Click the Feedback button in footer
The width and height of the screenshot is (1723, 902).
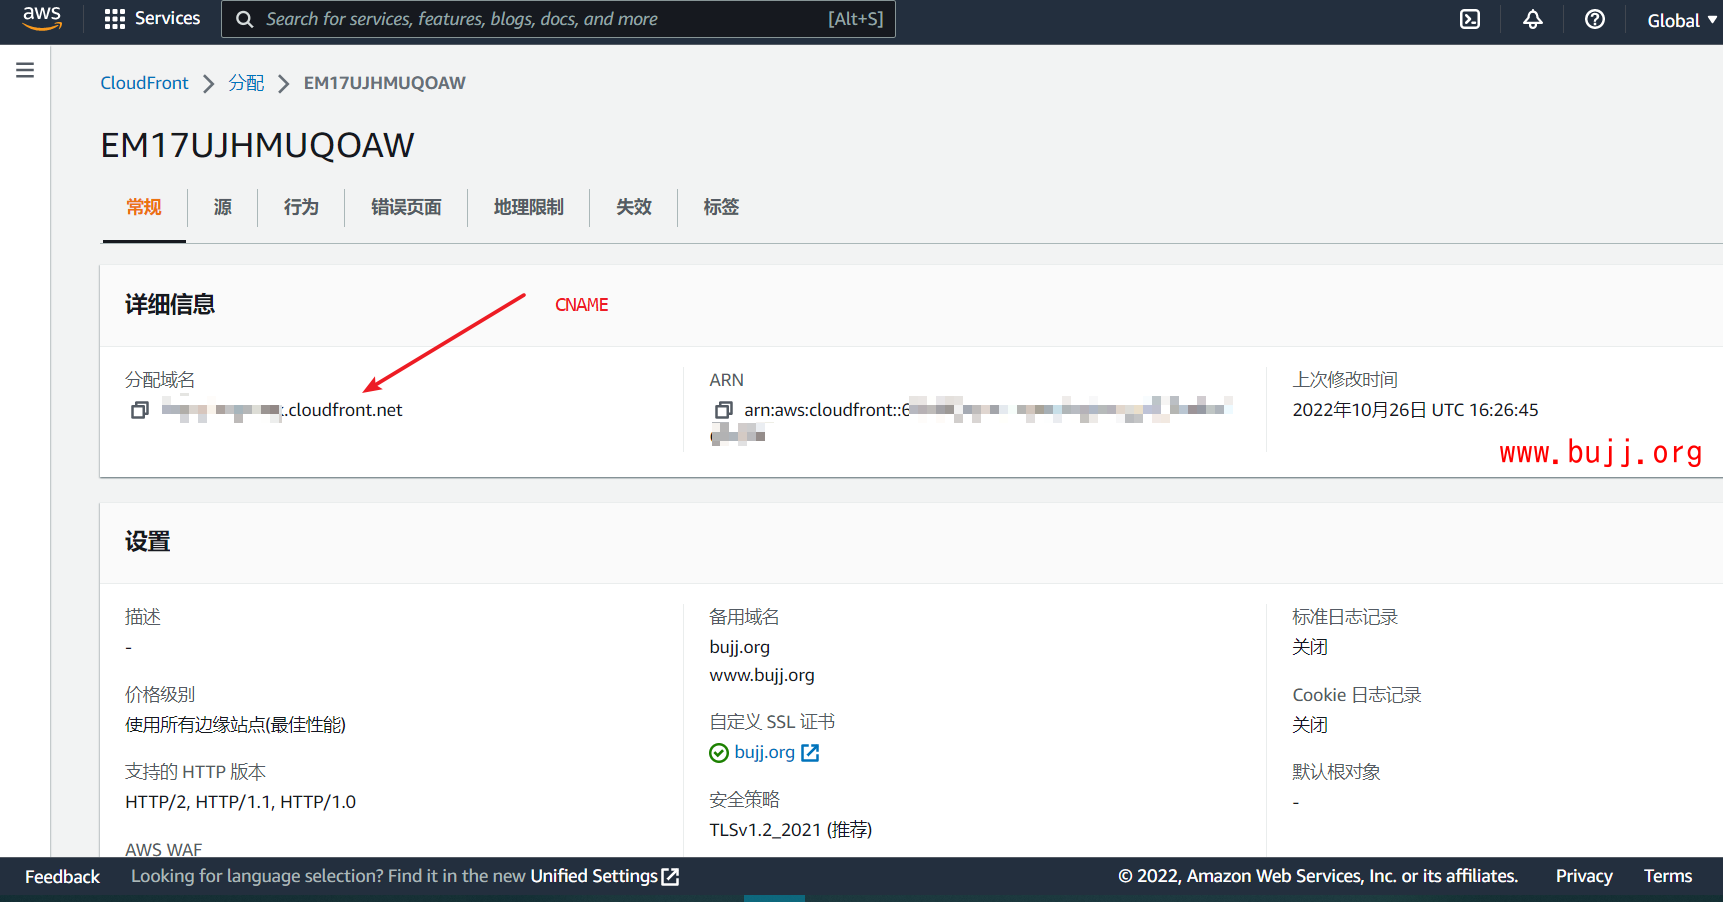click(x=62, y=877)
